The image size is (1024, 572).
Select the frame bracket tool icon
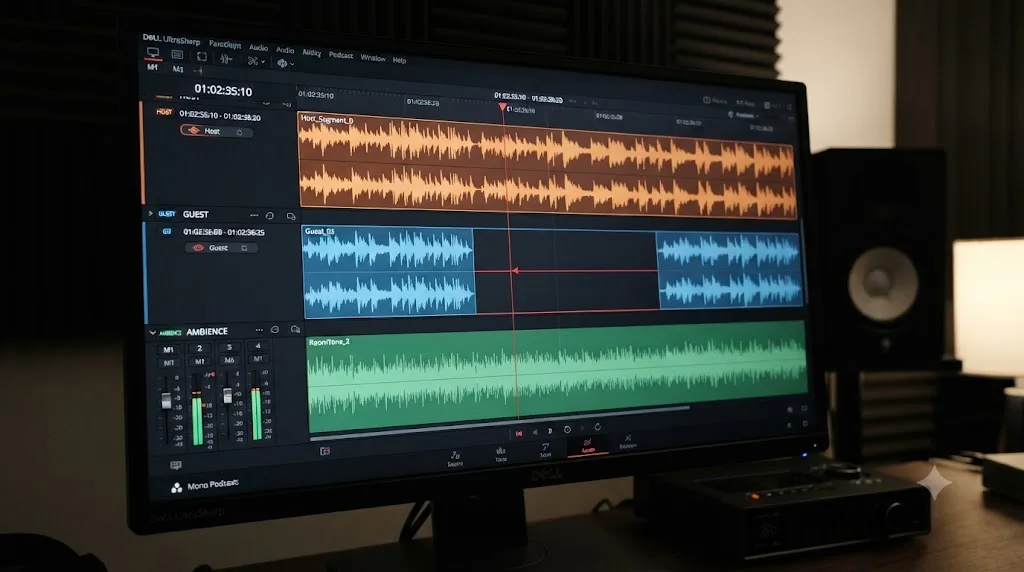tap(201, 57)
